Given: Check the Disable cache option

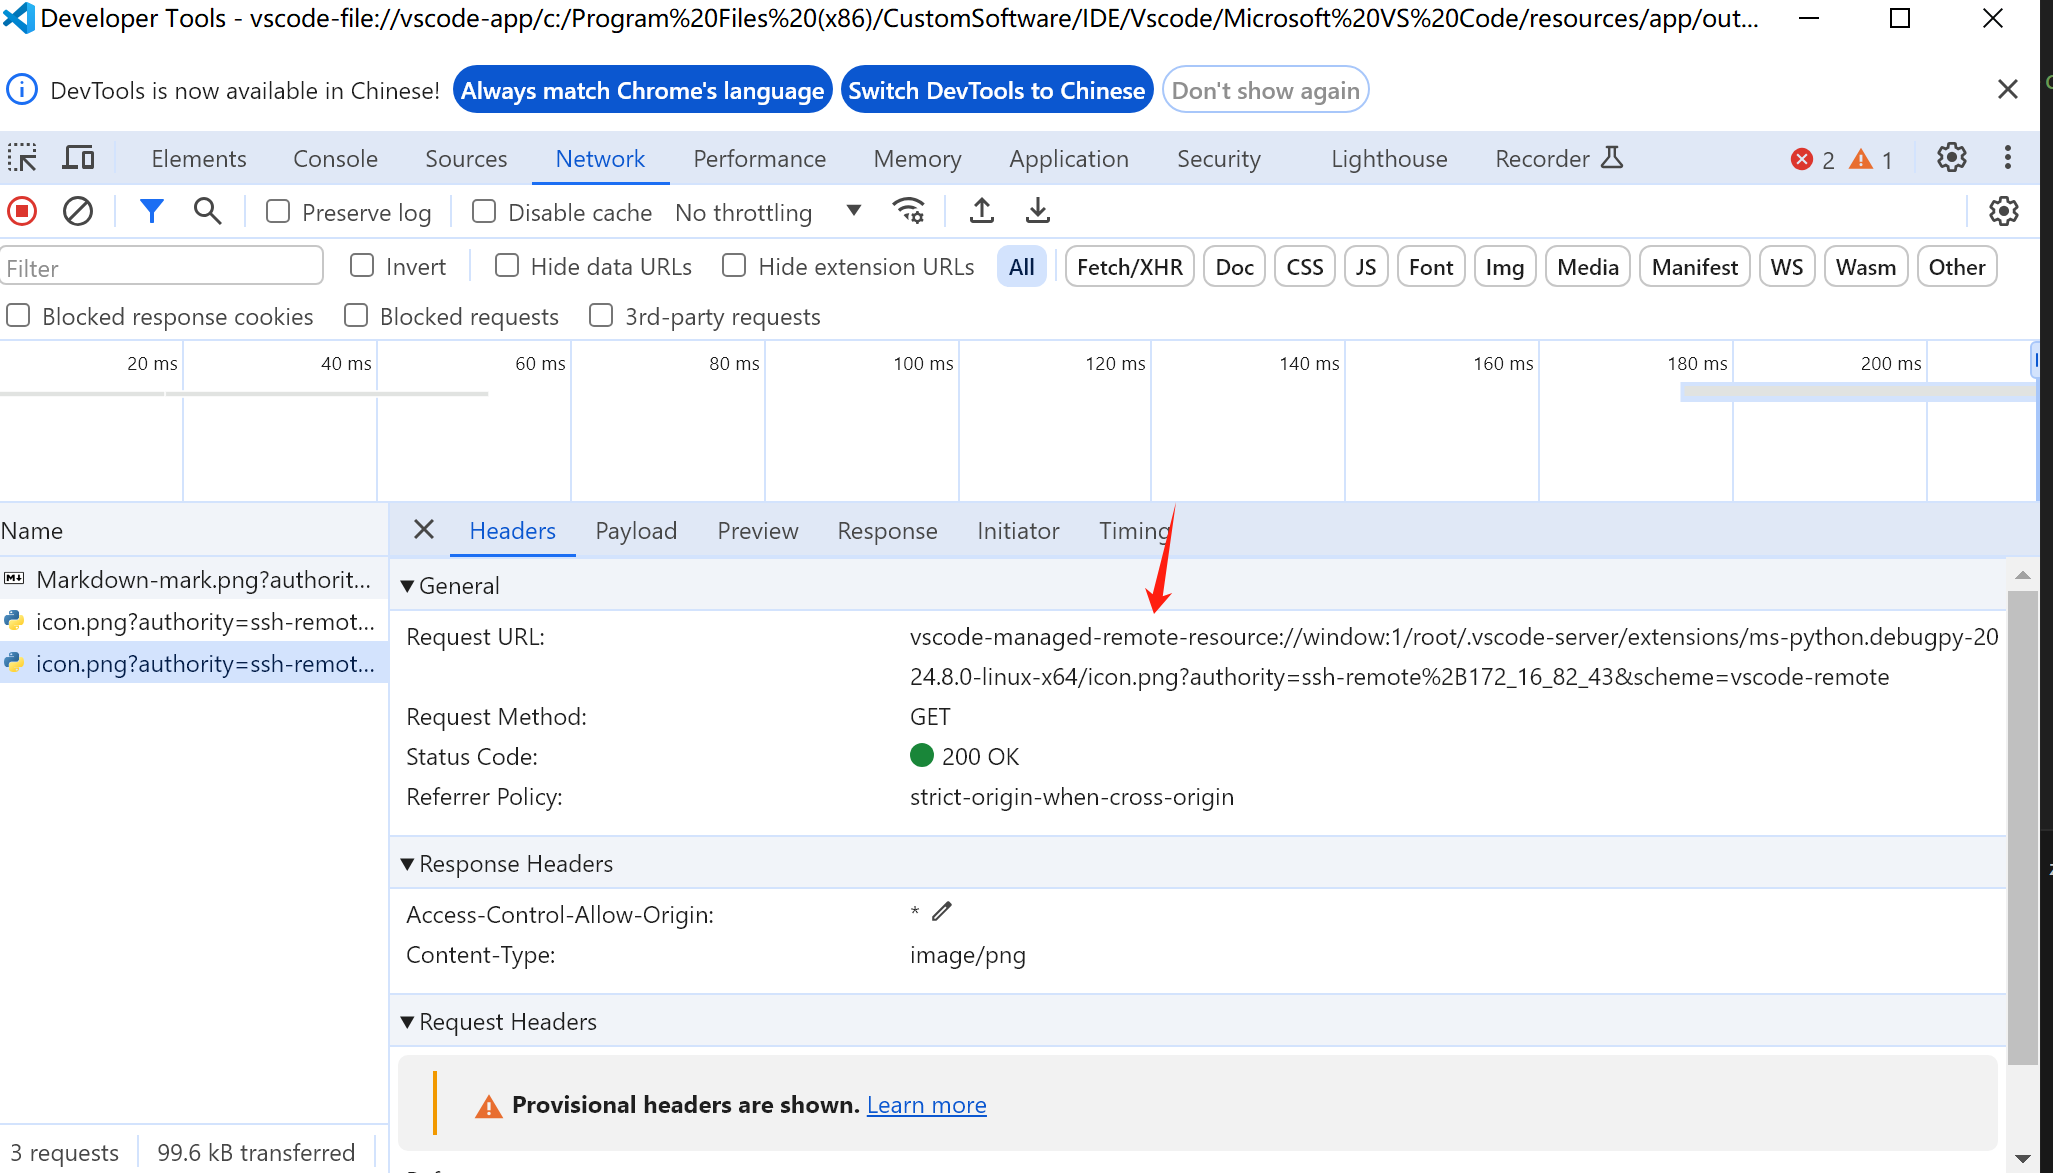Looking at the screenshot, I should click(x=484, y=212).
